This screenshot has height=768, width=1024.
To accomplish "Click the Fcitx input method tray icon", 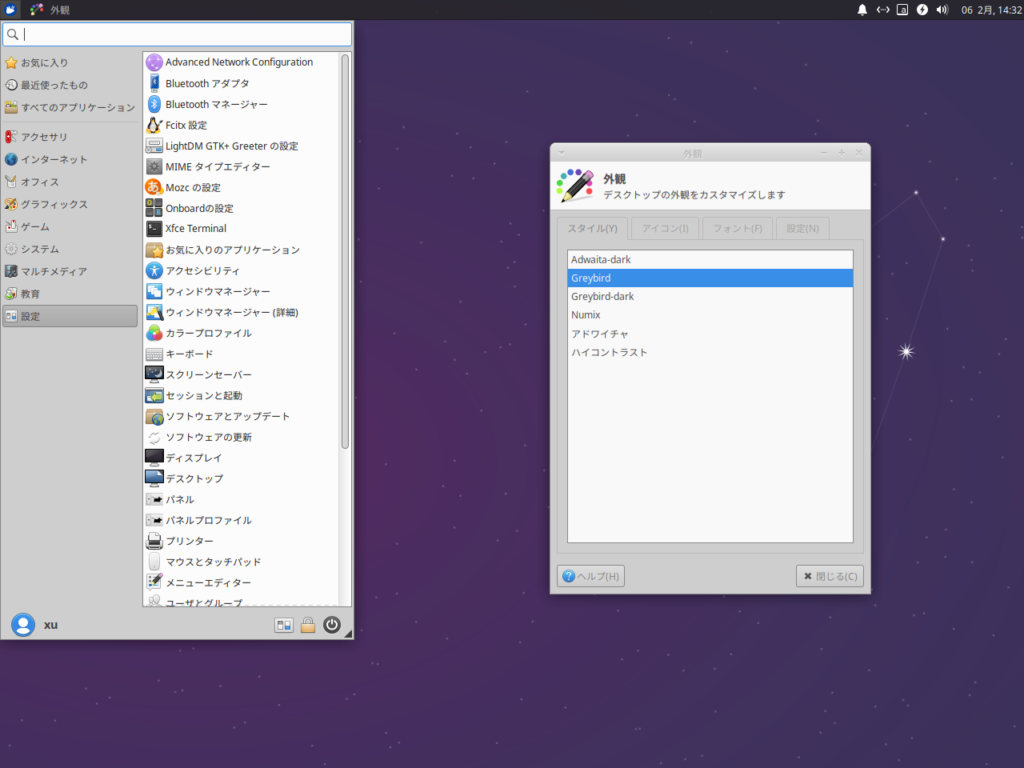I will [x=901, y=10].
